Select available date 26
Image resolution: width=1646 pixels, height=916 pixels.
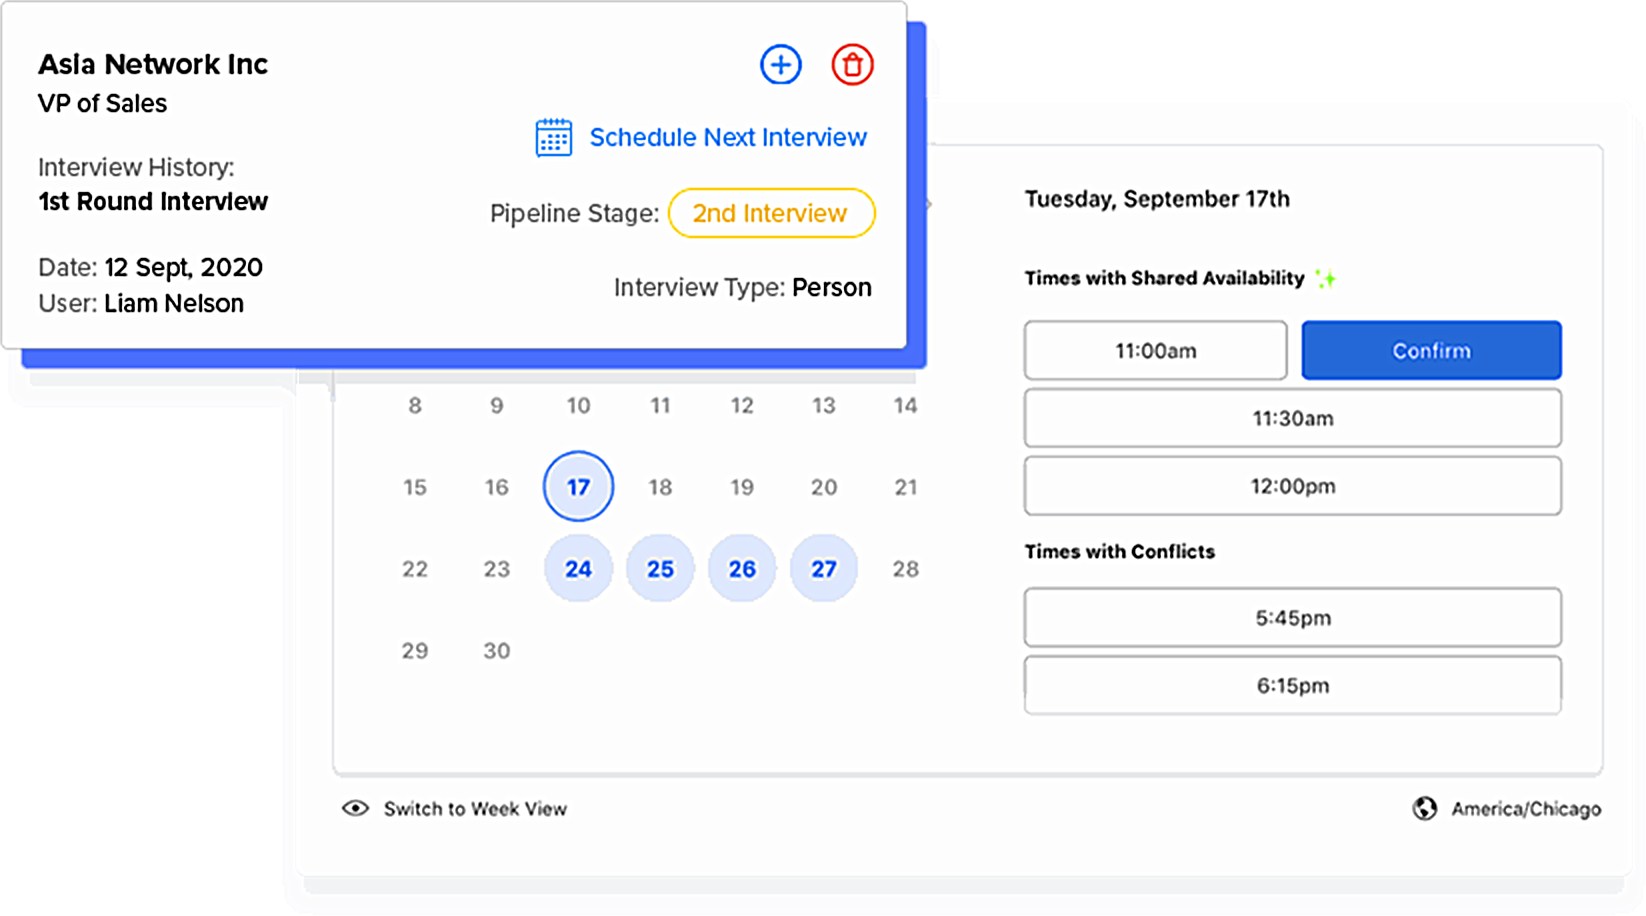click(x=742, y=568)
